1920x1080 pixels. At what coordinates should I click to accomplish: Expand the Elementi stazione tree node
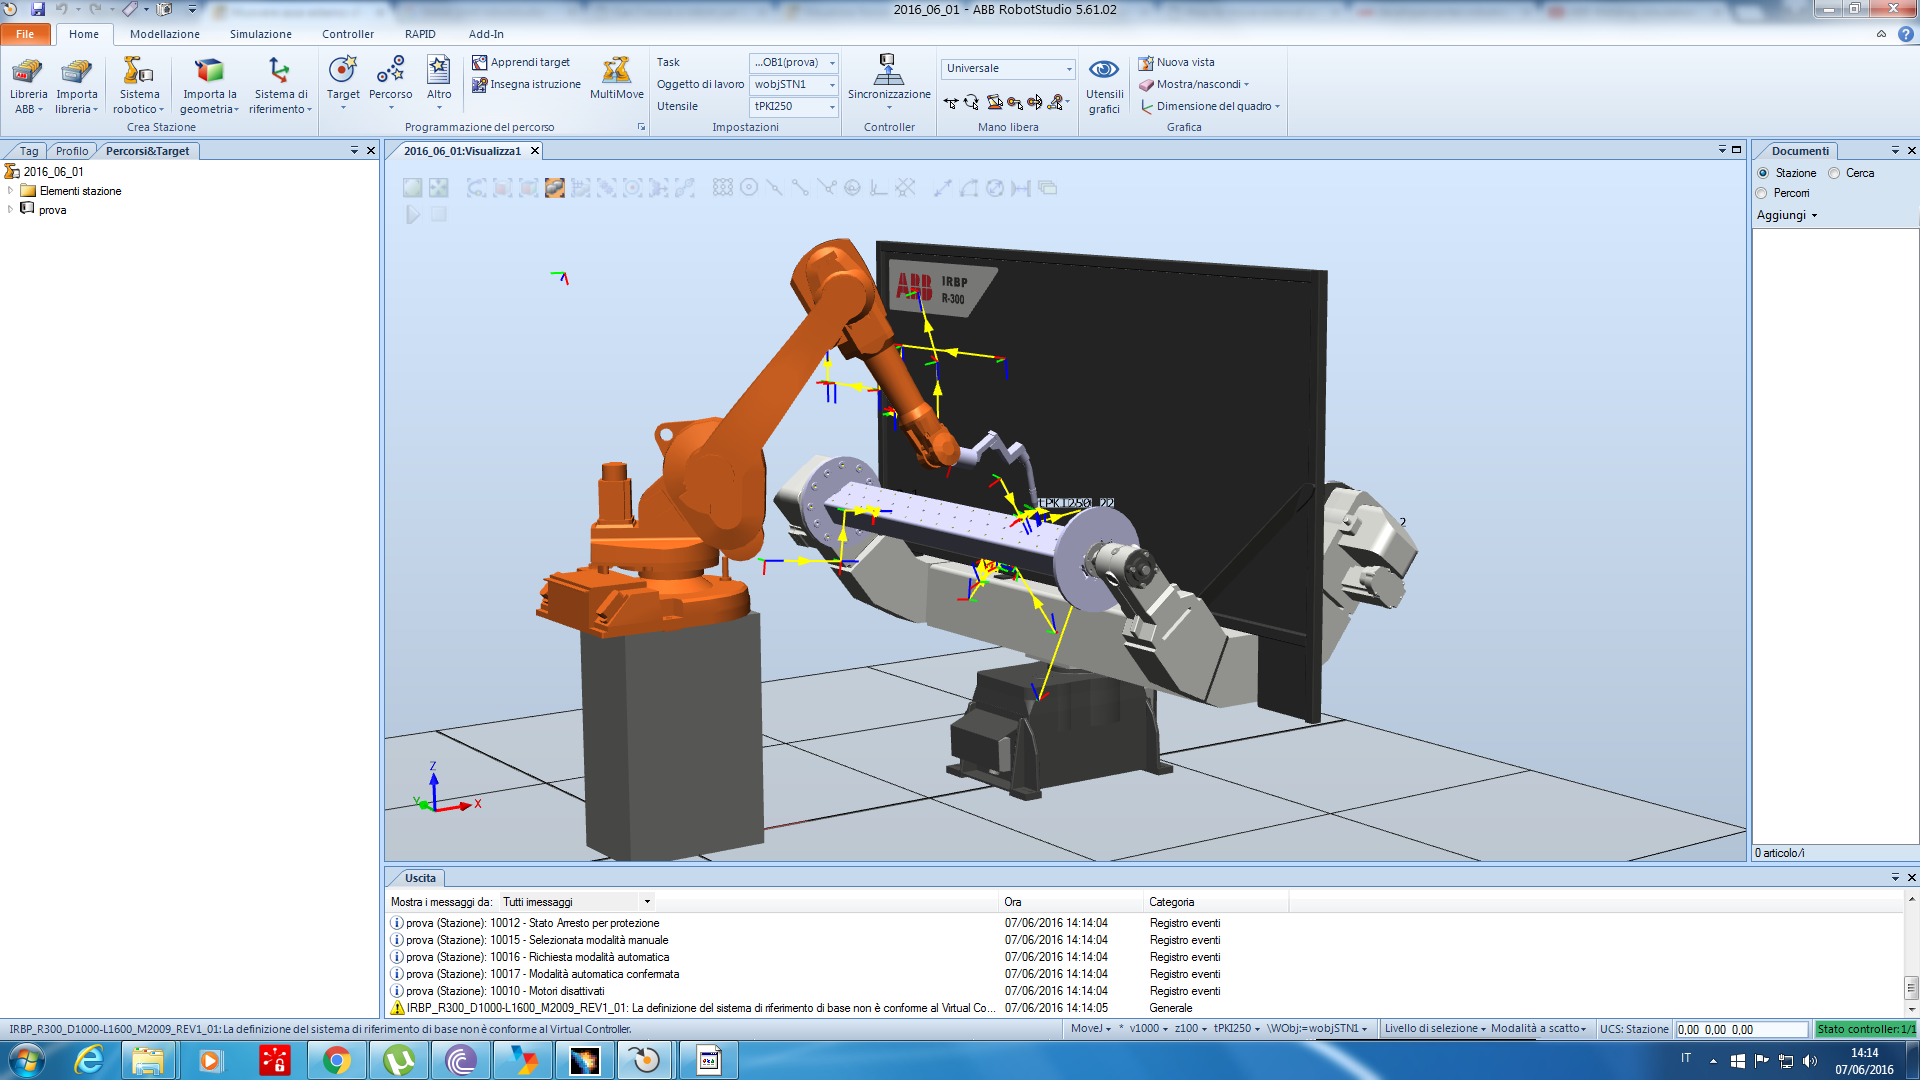(x=11, y=191)
